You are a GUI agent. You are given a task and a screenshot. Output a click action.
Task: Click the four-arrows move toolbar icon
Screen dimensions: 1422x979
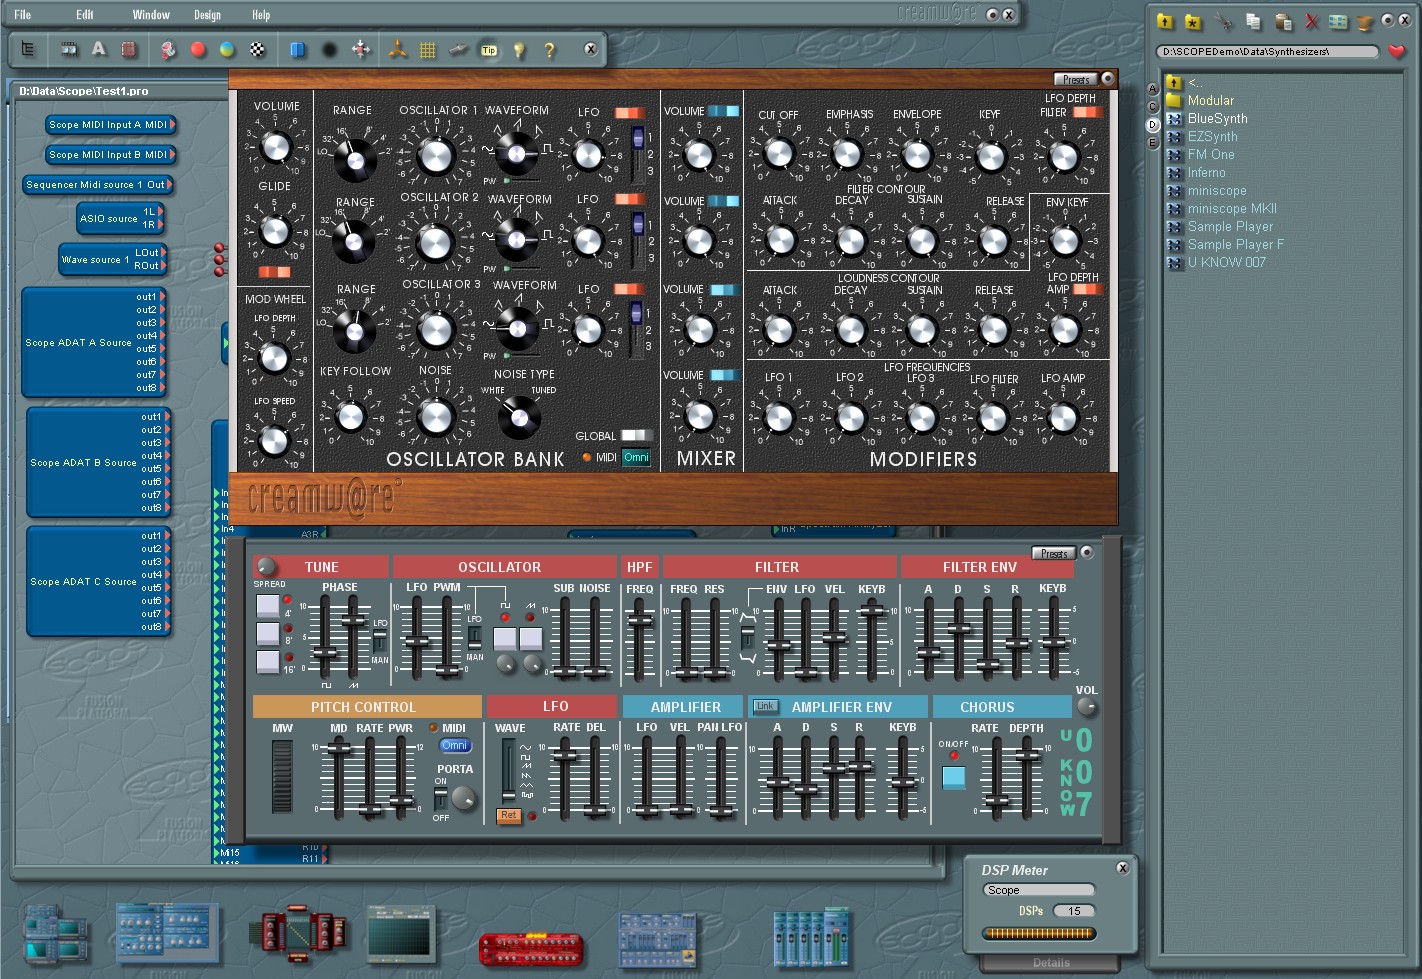point(361,49)
